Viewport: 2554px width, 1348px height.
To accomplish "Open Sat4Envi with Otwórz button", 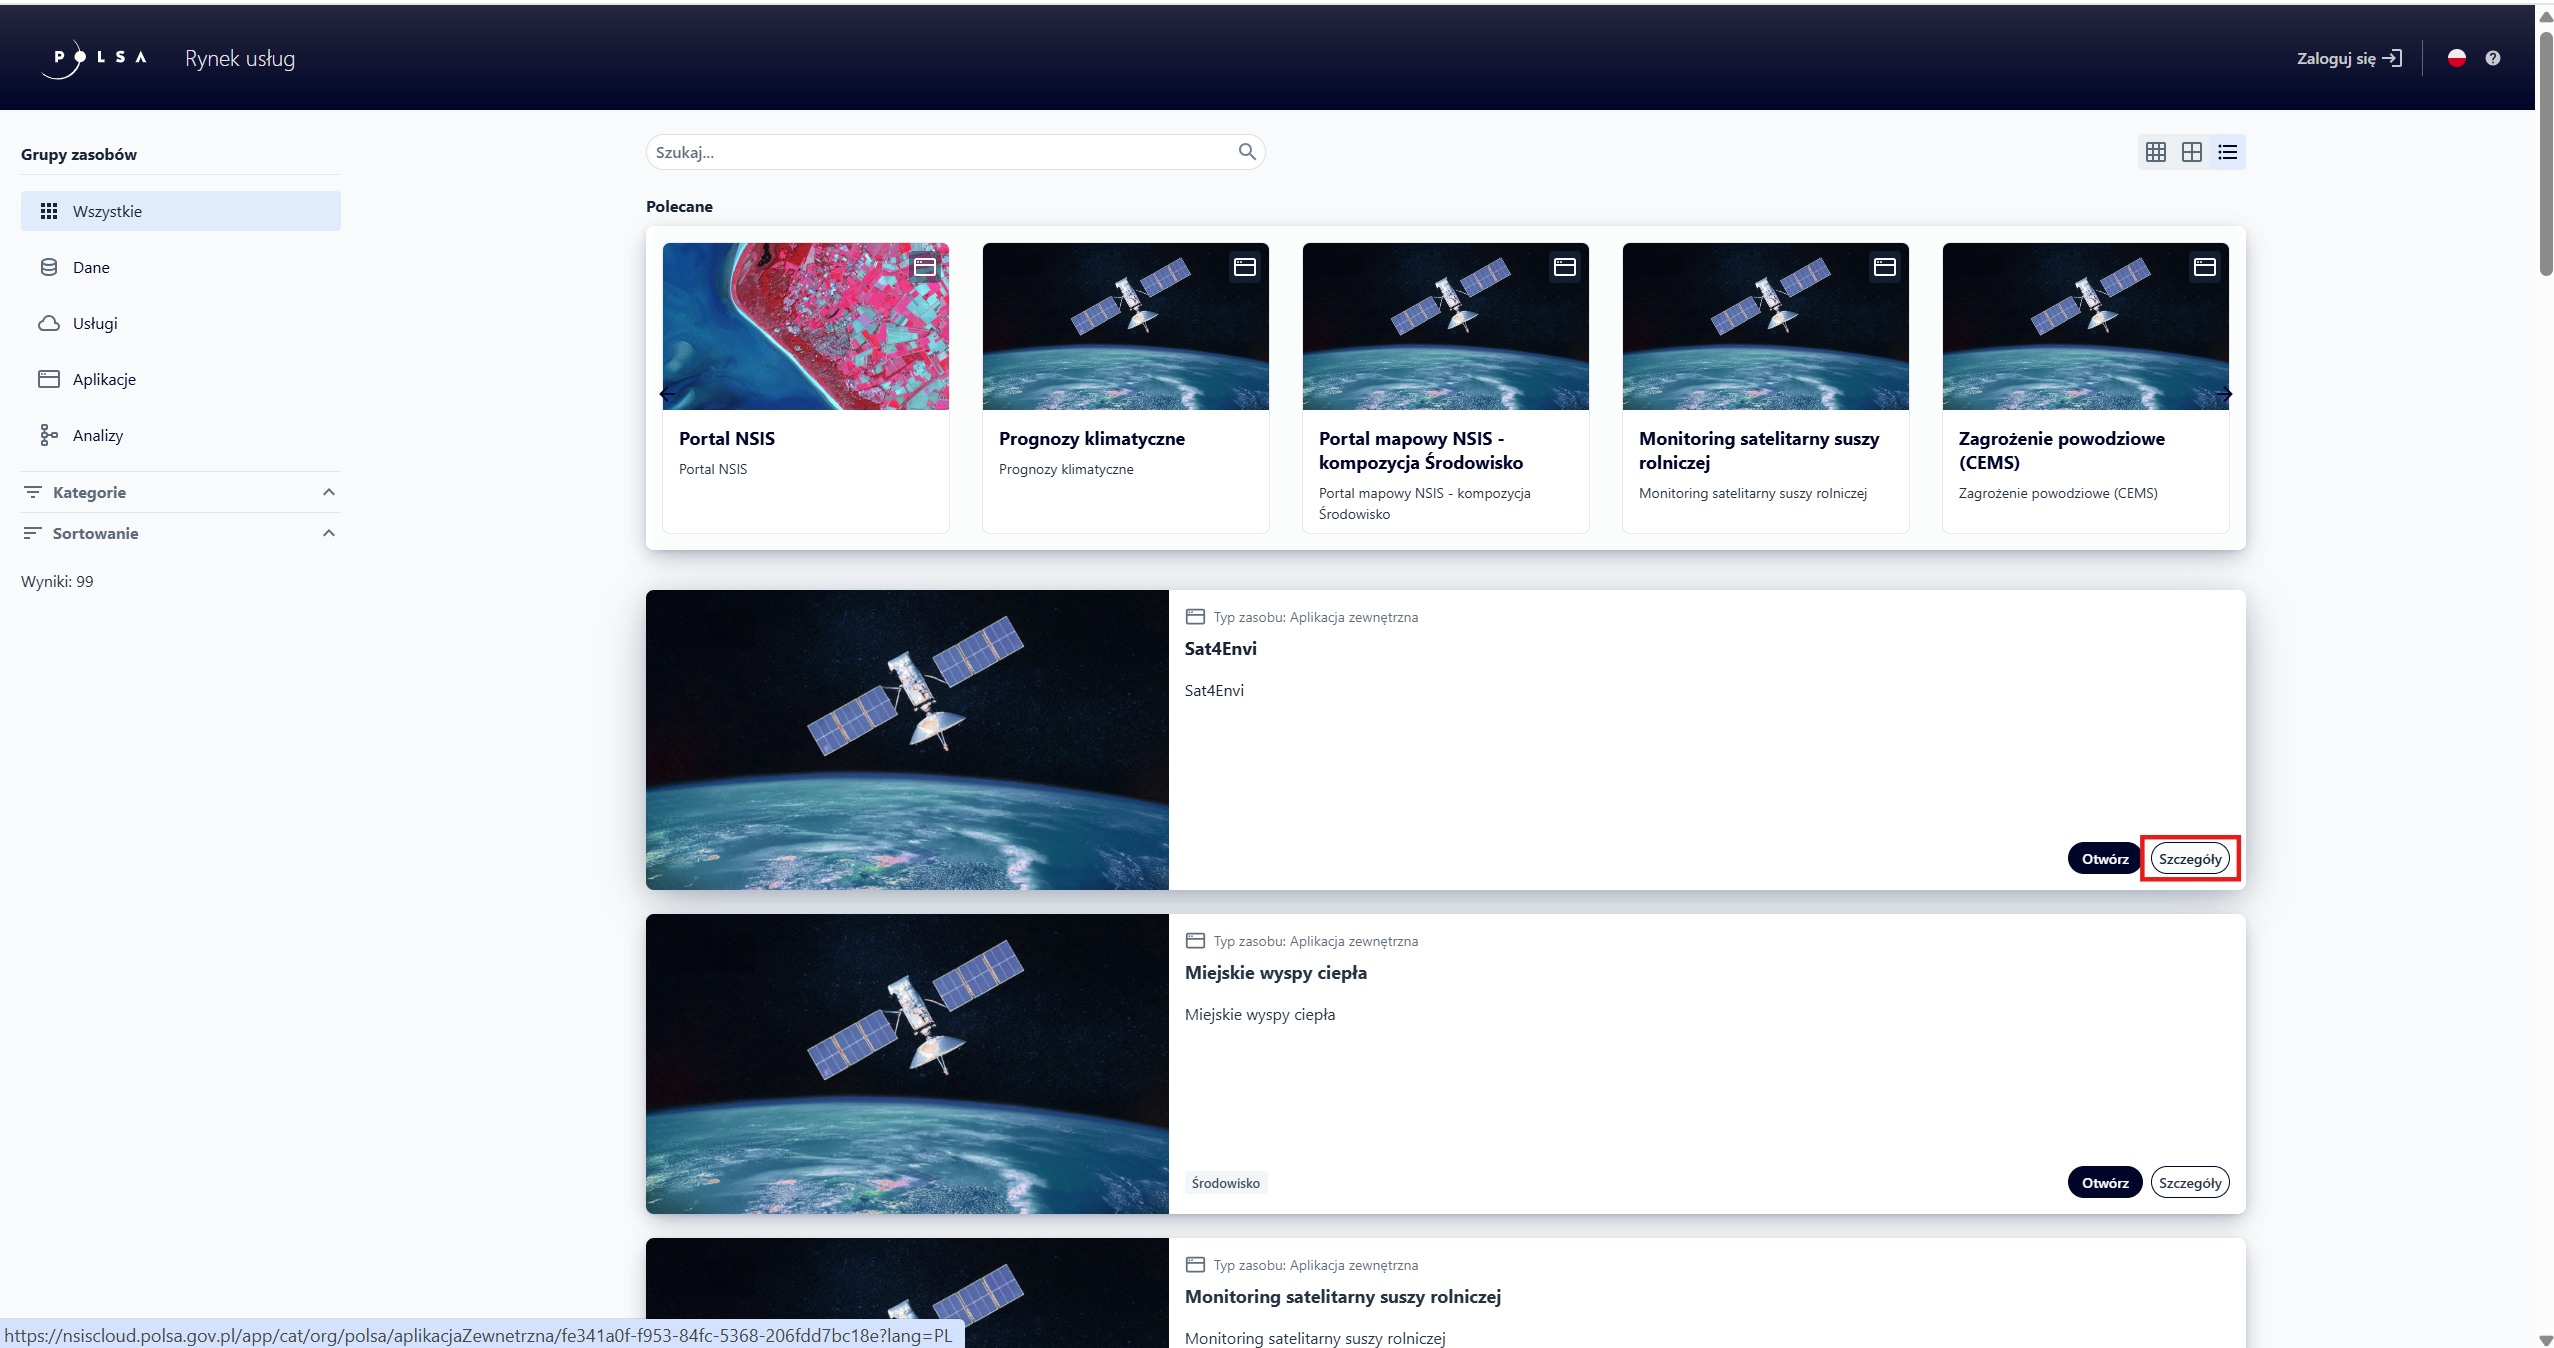I will coord(2105,859).
